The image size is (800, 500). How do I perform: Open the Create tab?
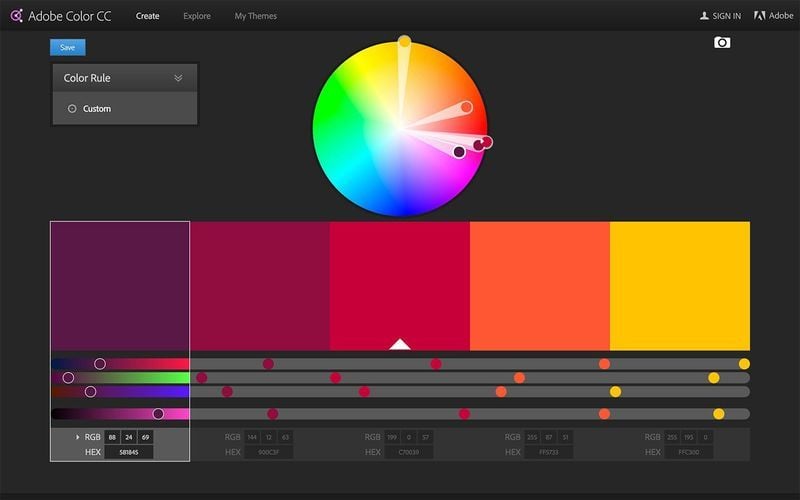point(147,16)
